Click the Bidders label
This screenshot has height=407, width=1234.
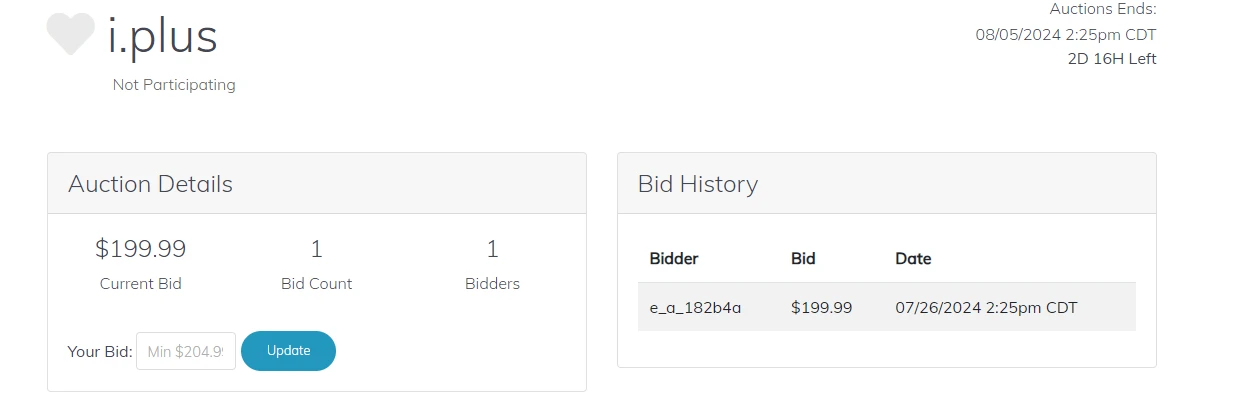492,283
